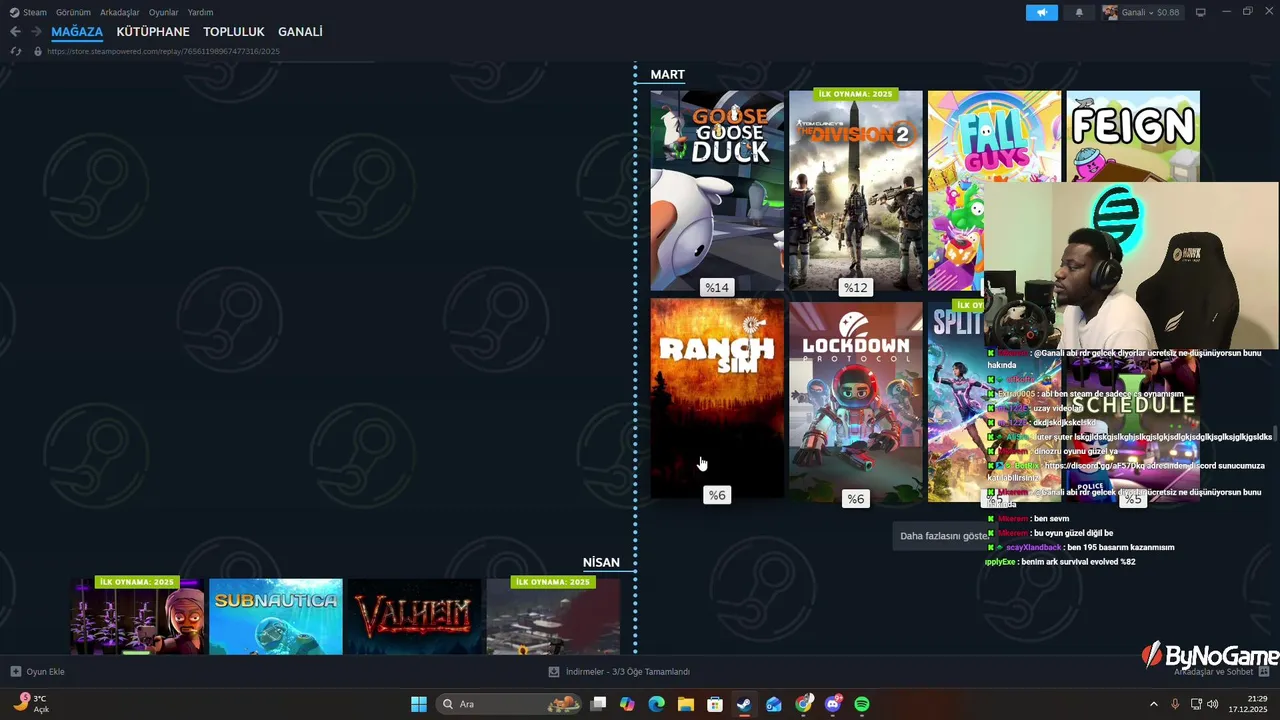Open the Windows Start menu
The image size is (1280, 720).
pos(419,704)
